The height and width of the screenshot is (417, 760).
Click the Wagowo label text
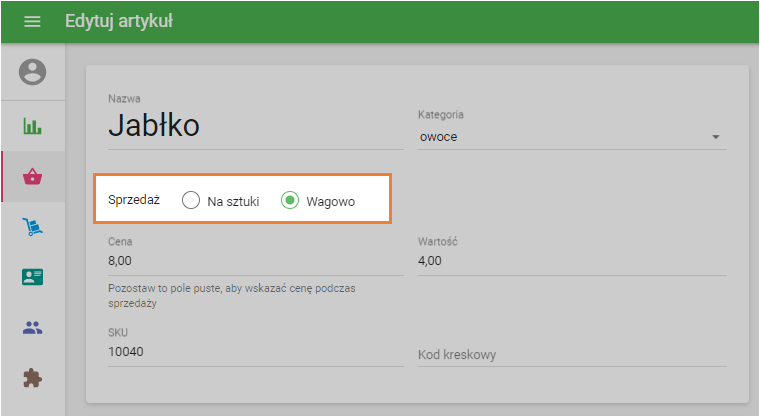331,202
